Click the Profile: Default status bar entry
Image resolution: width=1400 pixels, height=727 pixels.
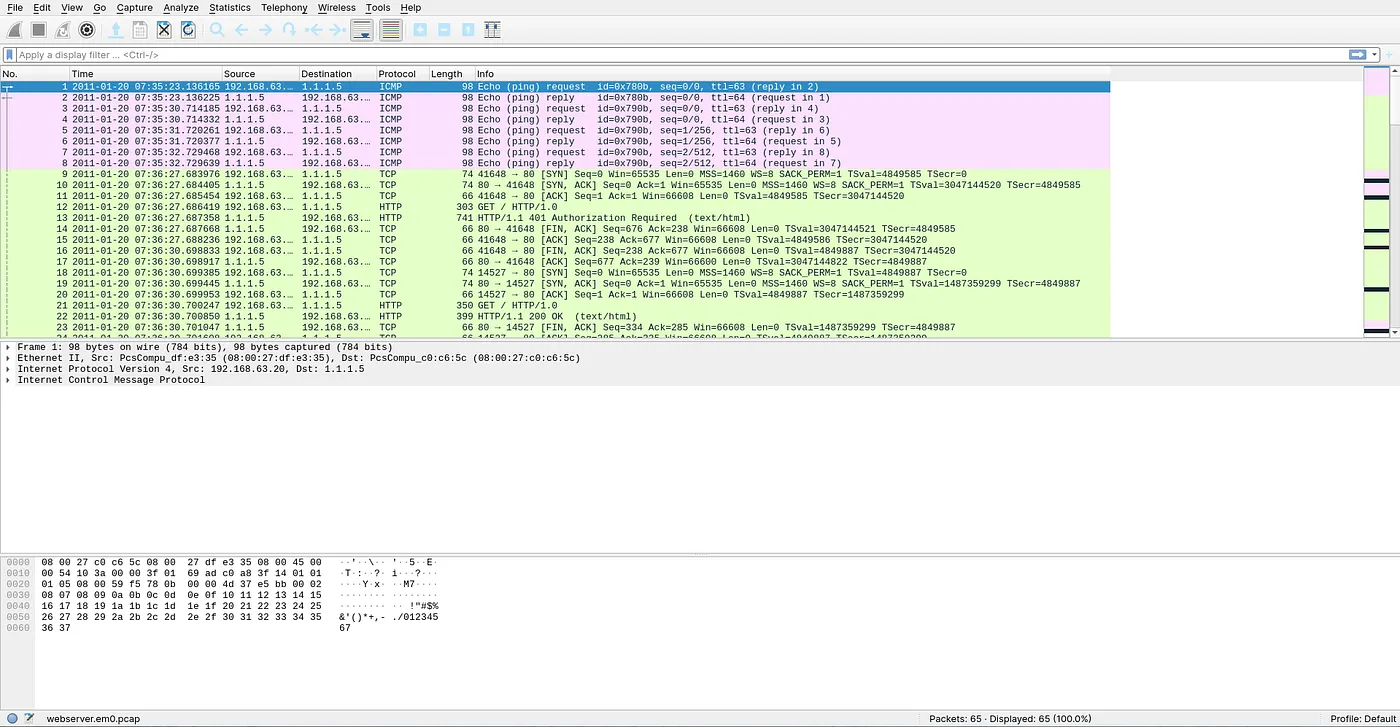click(x=1362, y=719)
